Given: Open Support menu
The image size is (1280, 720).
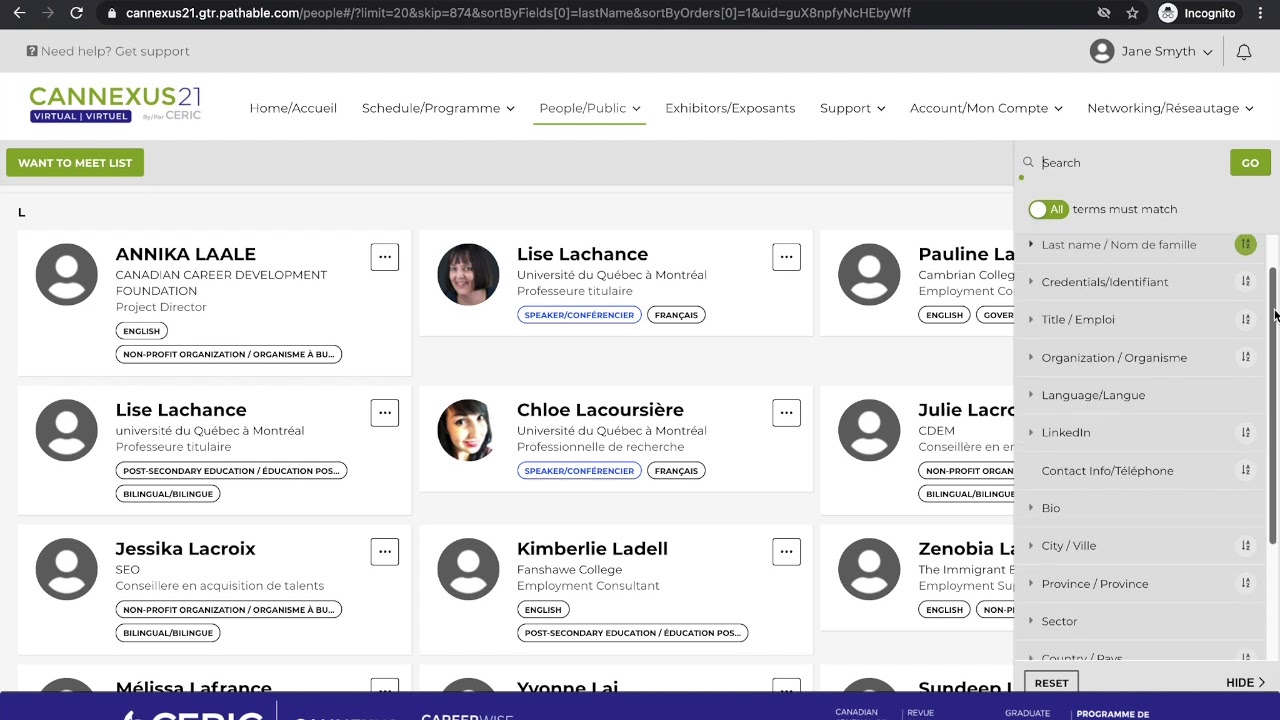Looking at the screenshot, I should click(x=853, y=108).
